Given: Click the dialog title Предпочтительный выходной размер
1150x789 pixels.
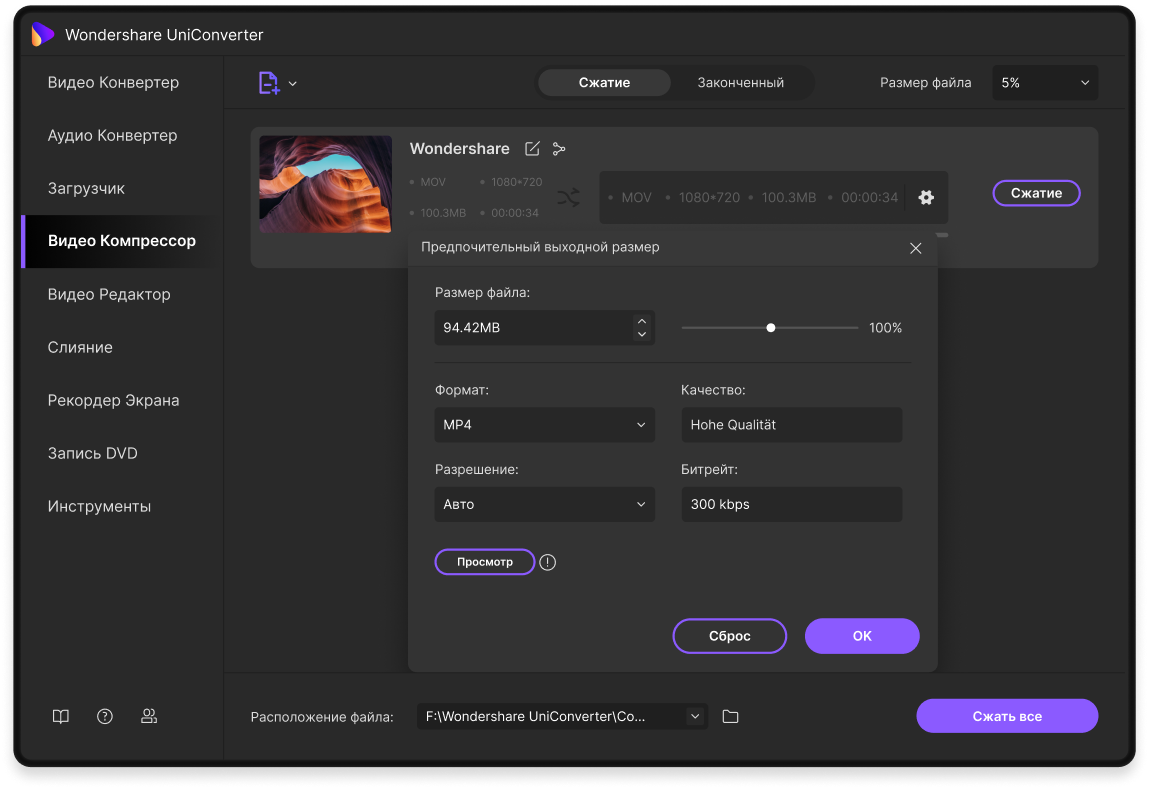Looking at the screenshot, I should 540,247.
